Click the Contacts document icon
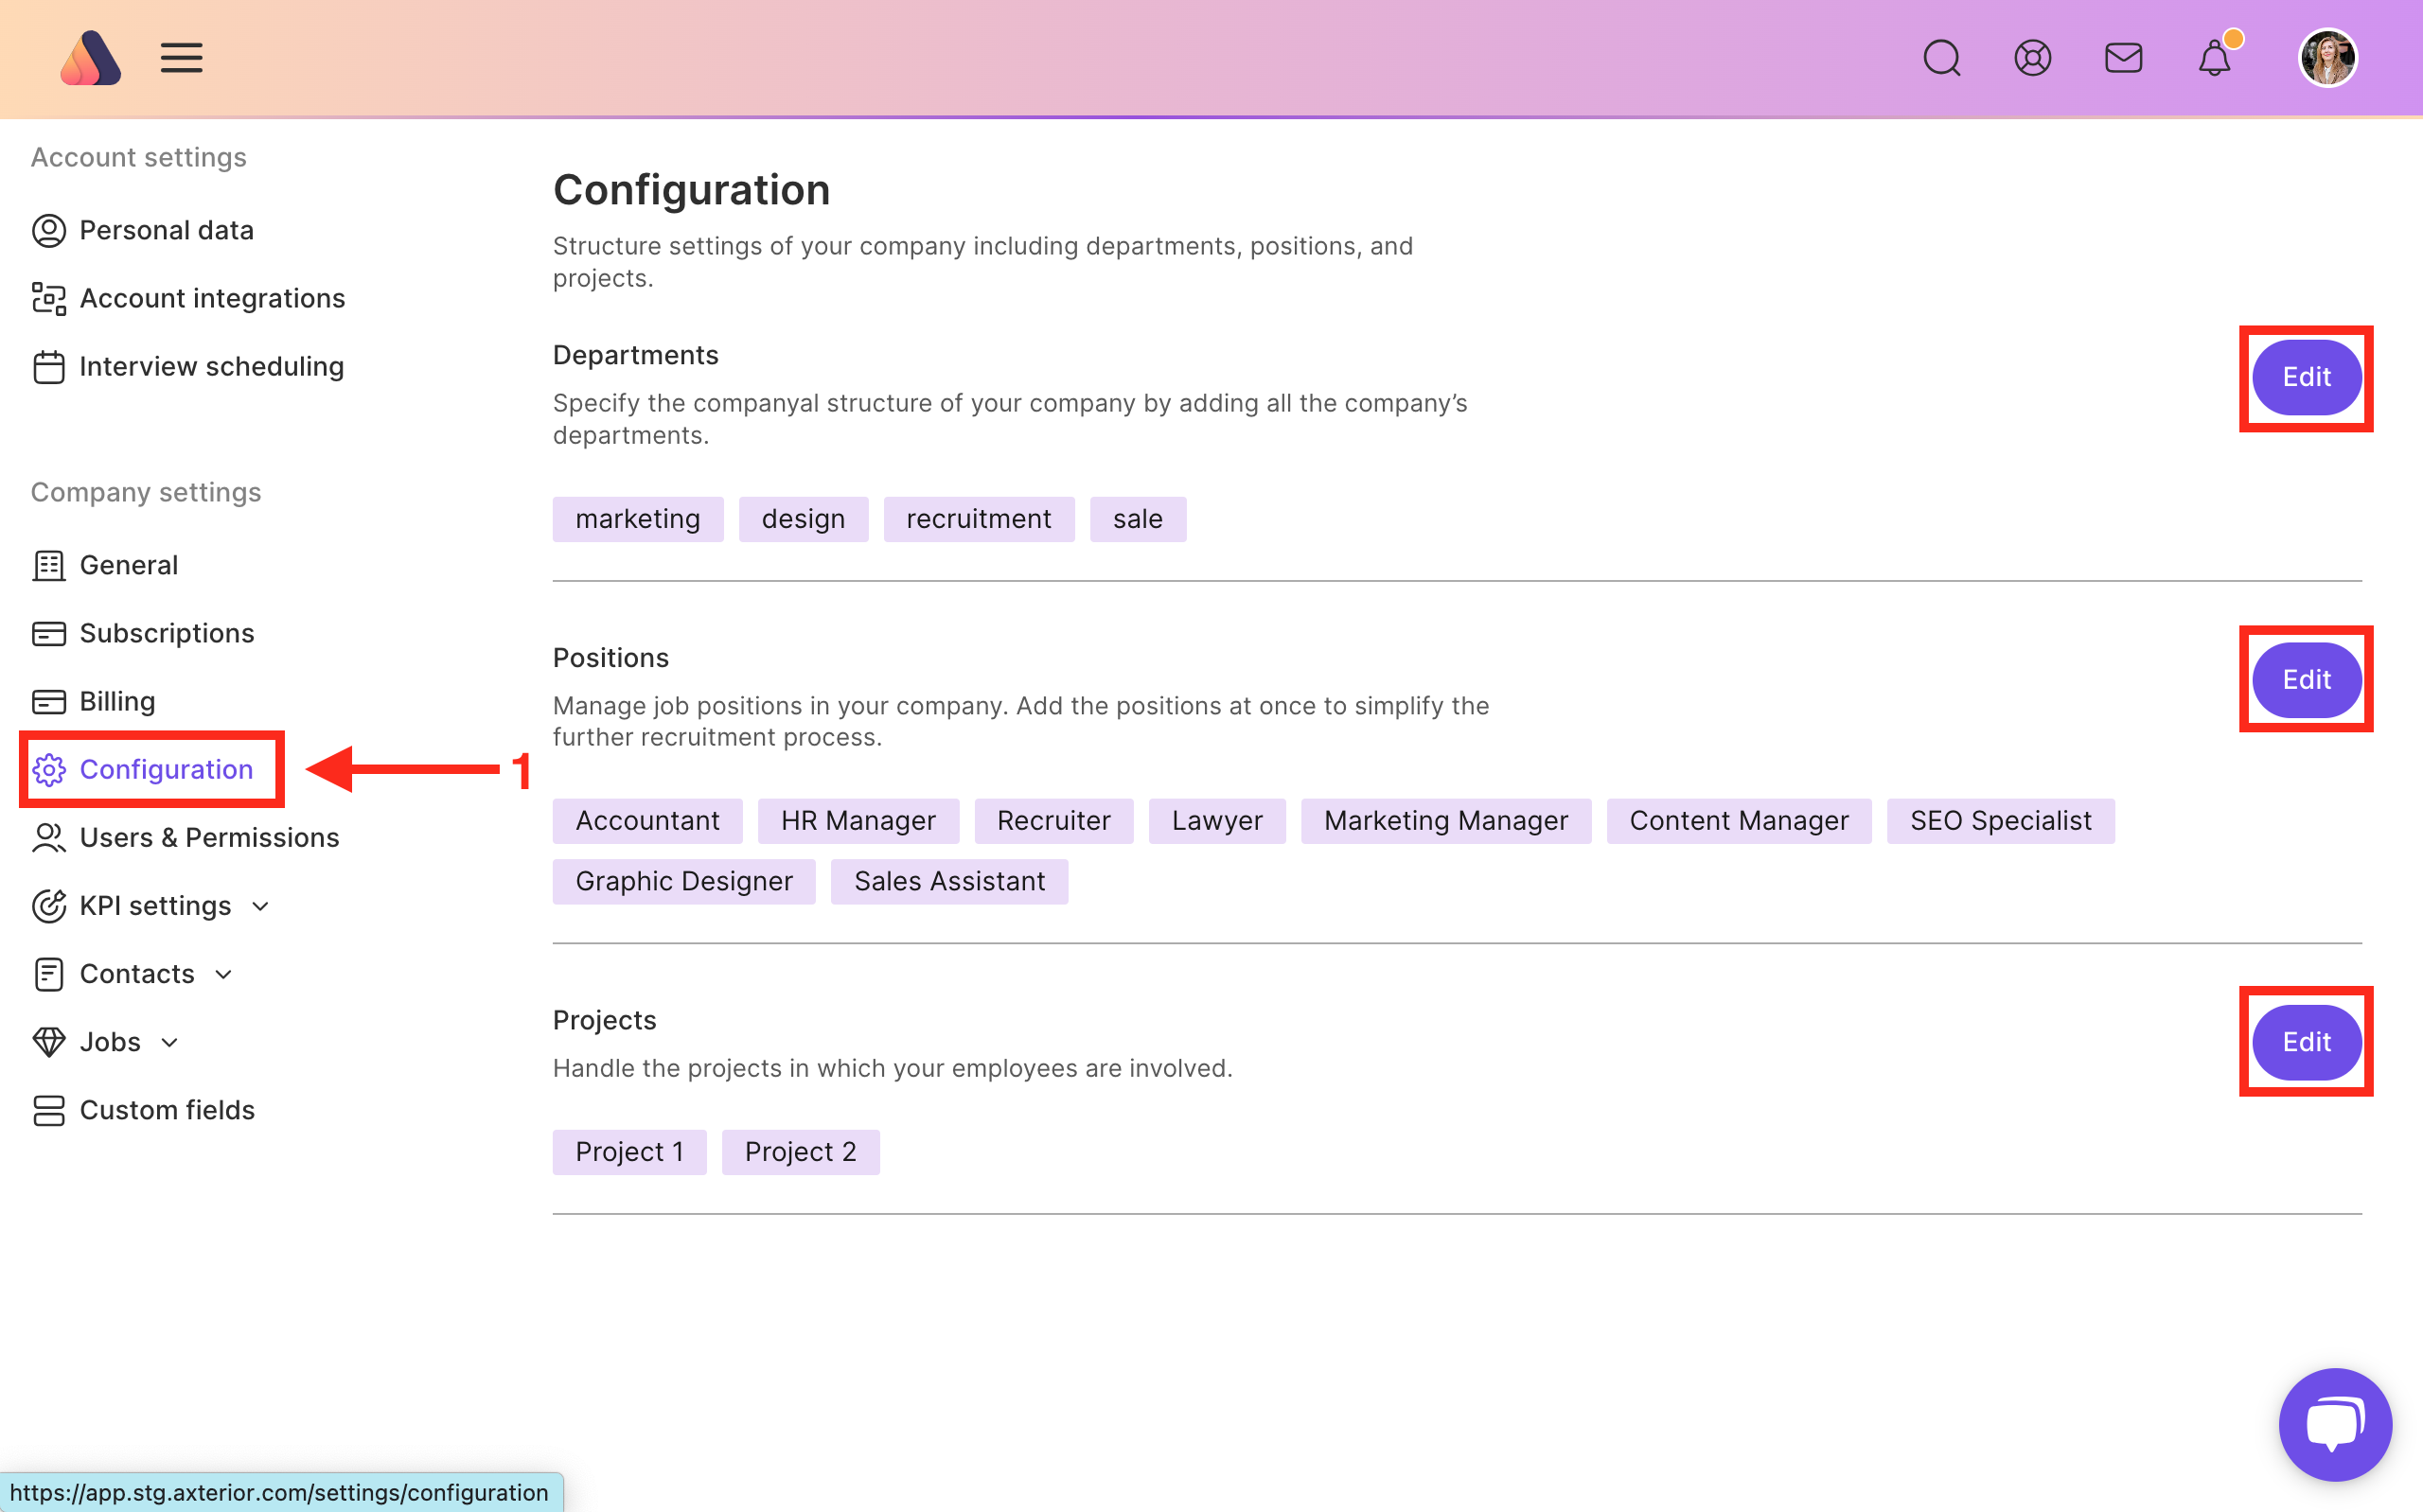The image size is (2423, 1512). tap(49, 974)
